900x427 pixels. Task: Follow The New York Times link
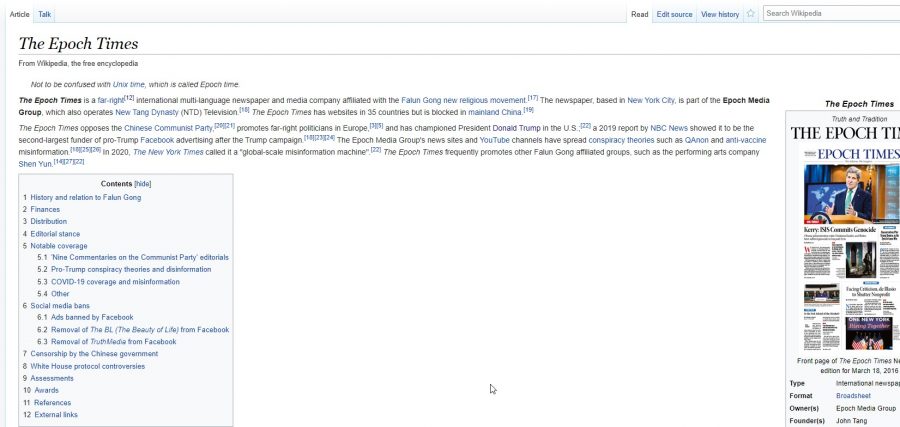(168, 153)
